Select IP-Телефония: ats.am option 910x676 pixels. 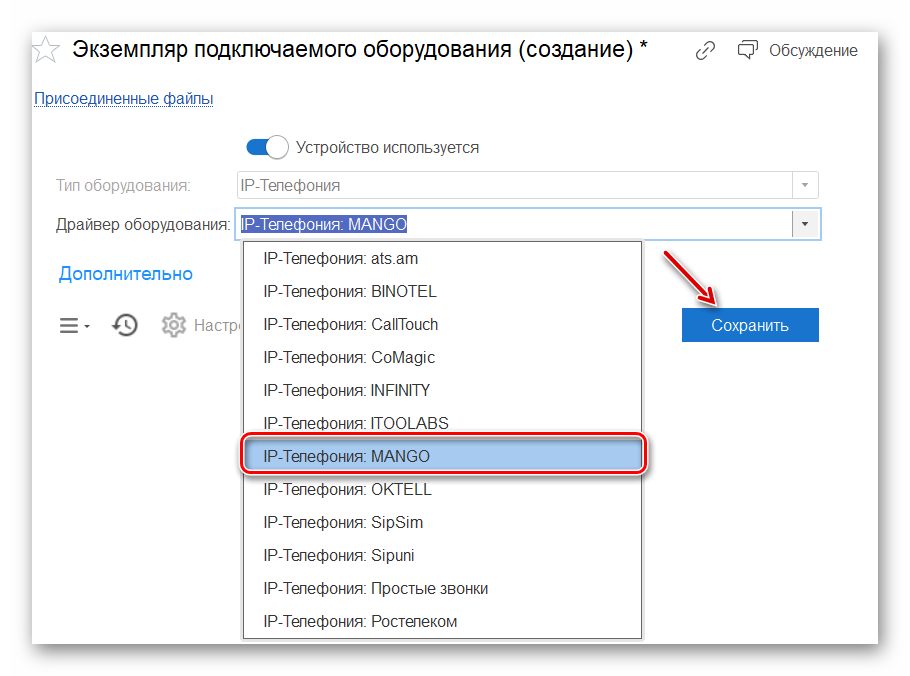click(442, 259)
